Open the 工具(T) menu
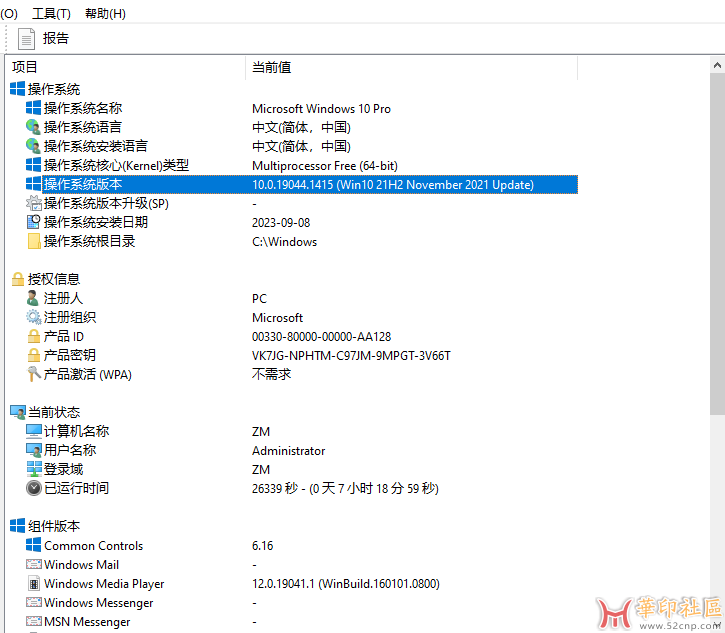This screenshot has width=725, height=633. [51, 13]
